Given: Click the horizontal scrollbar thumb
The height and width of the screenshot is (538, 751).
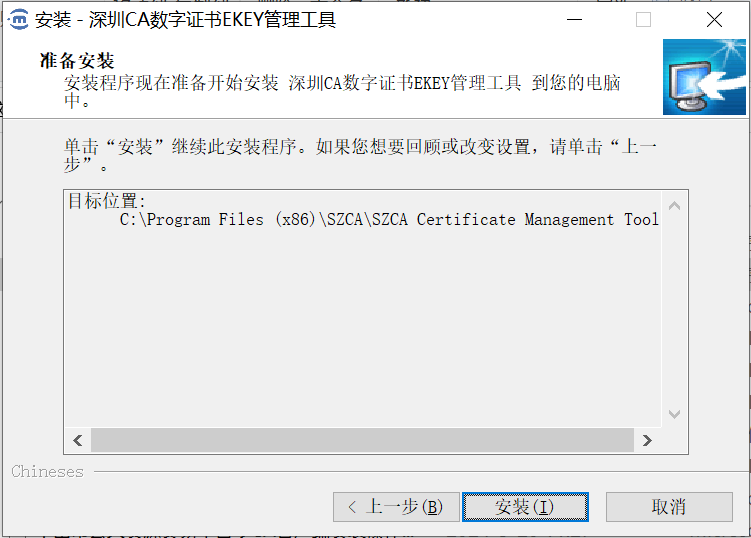Looking at the screenshot, I should click(x=362, y=440).
